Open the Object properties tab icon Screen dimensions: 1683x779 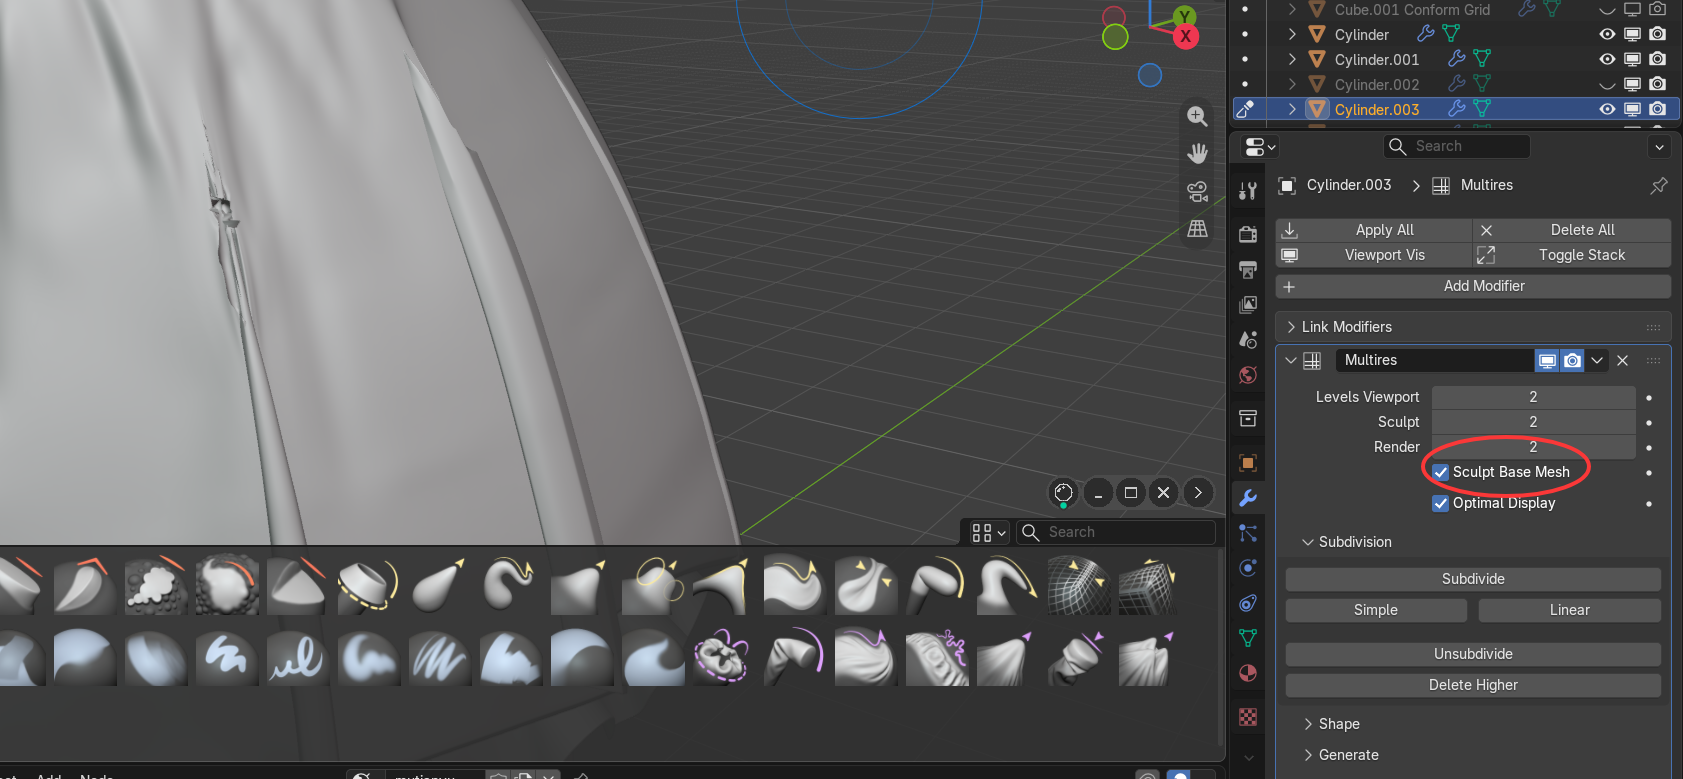click(1248, 463)
